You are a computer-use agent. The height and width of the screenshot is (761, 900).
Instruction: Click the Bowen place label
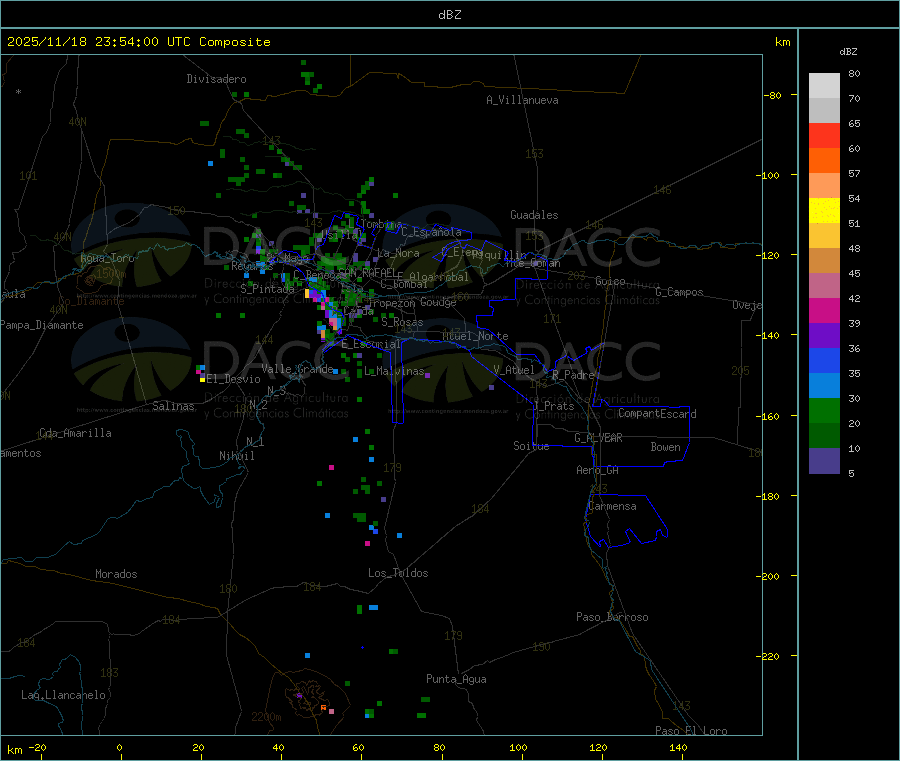coord(665,447)
